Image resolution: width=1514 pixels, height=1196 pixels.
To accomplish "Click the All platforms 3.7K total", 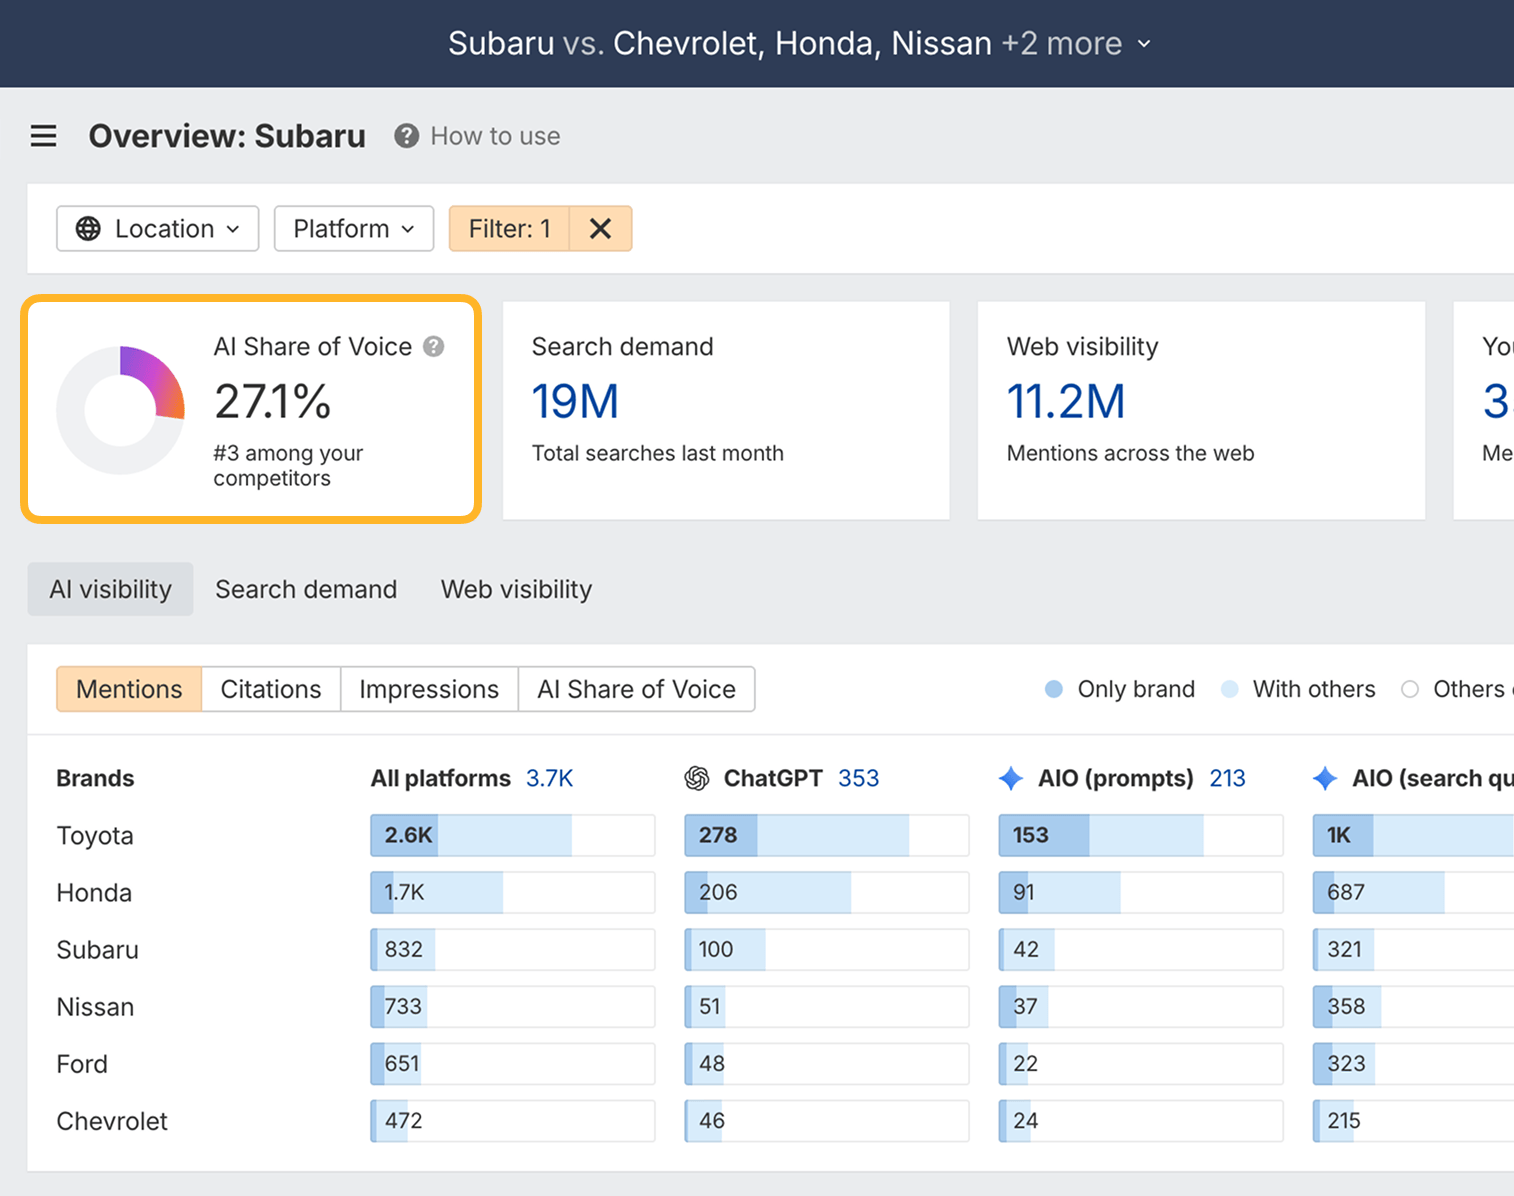I will (x=550, y=778).
